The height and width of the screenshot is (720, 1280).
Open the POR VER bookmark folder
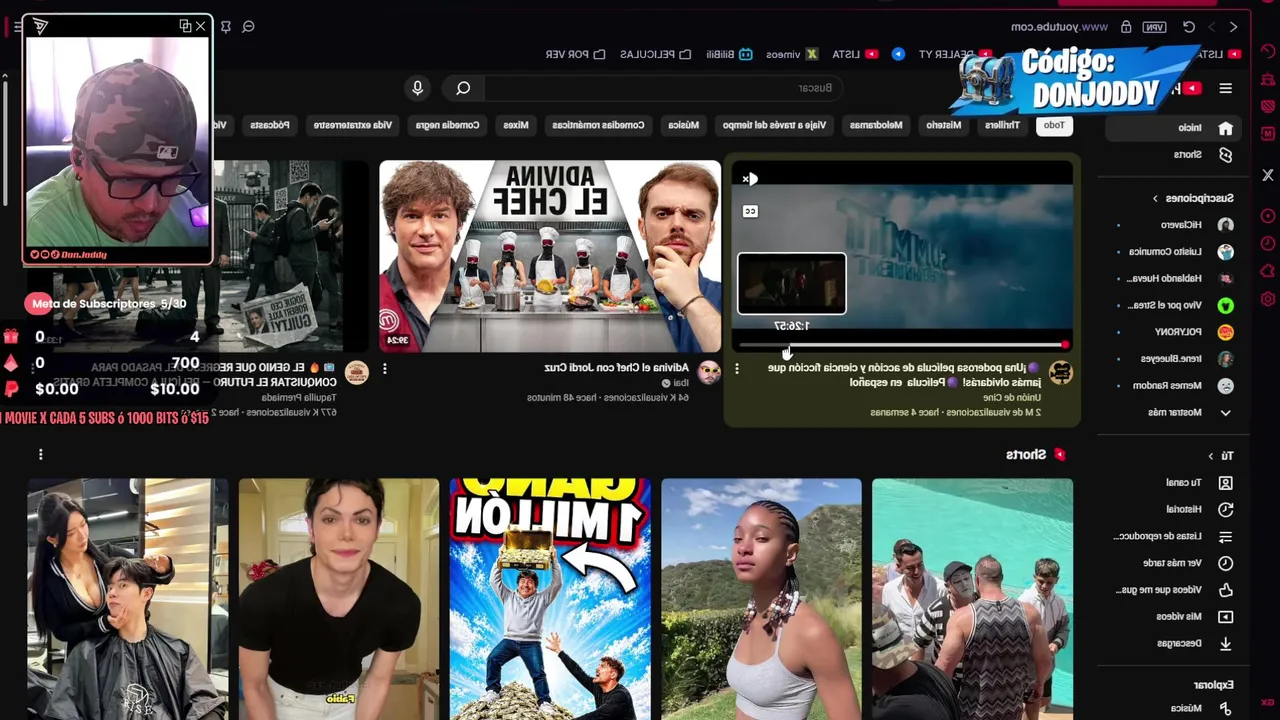[575, 54]
